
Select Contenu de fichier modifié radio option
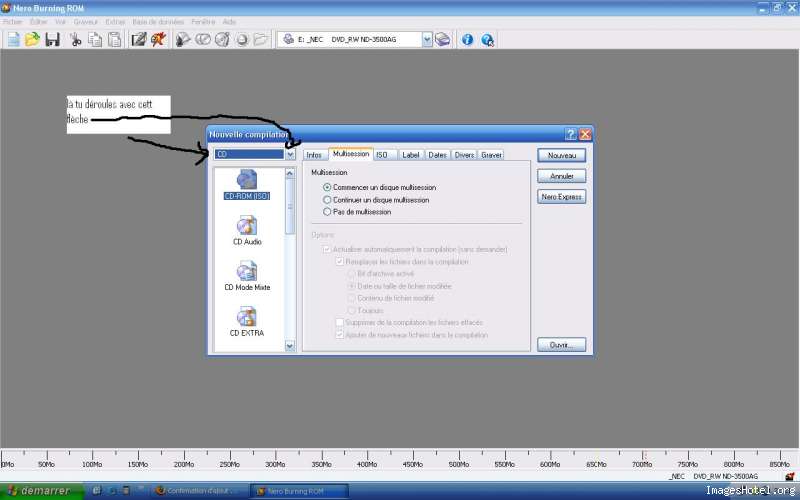tap(351, 298)
